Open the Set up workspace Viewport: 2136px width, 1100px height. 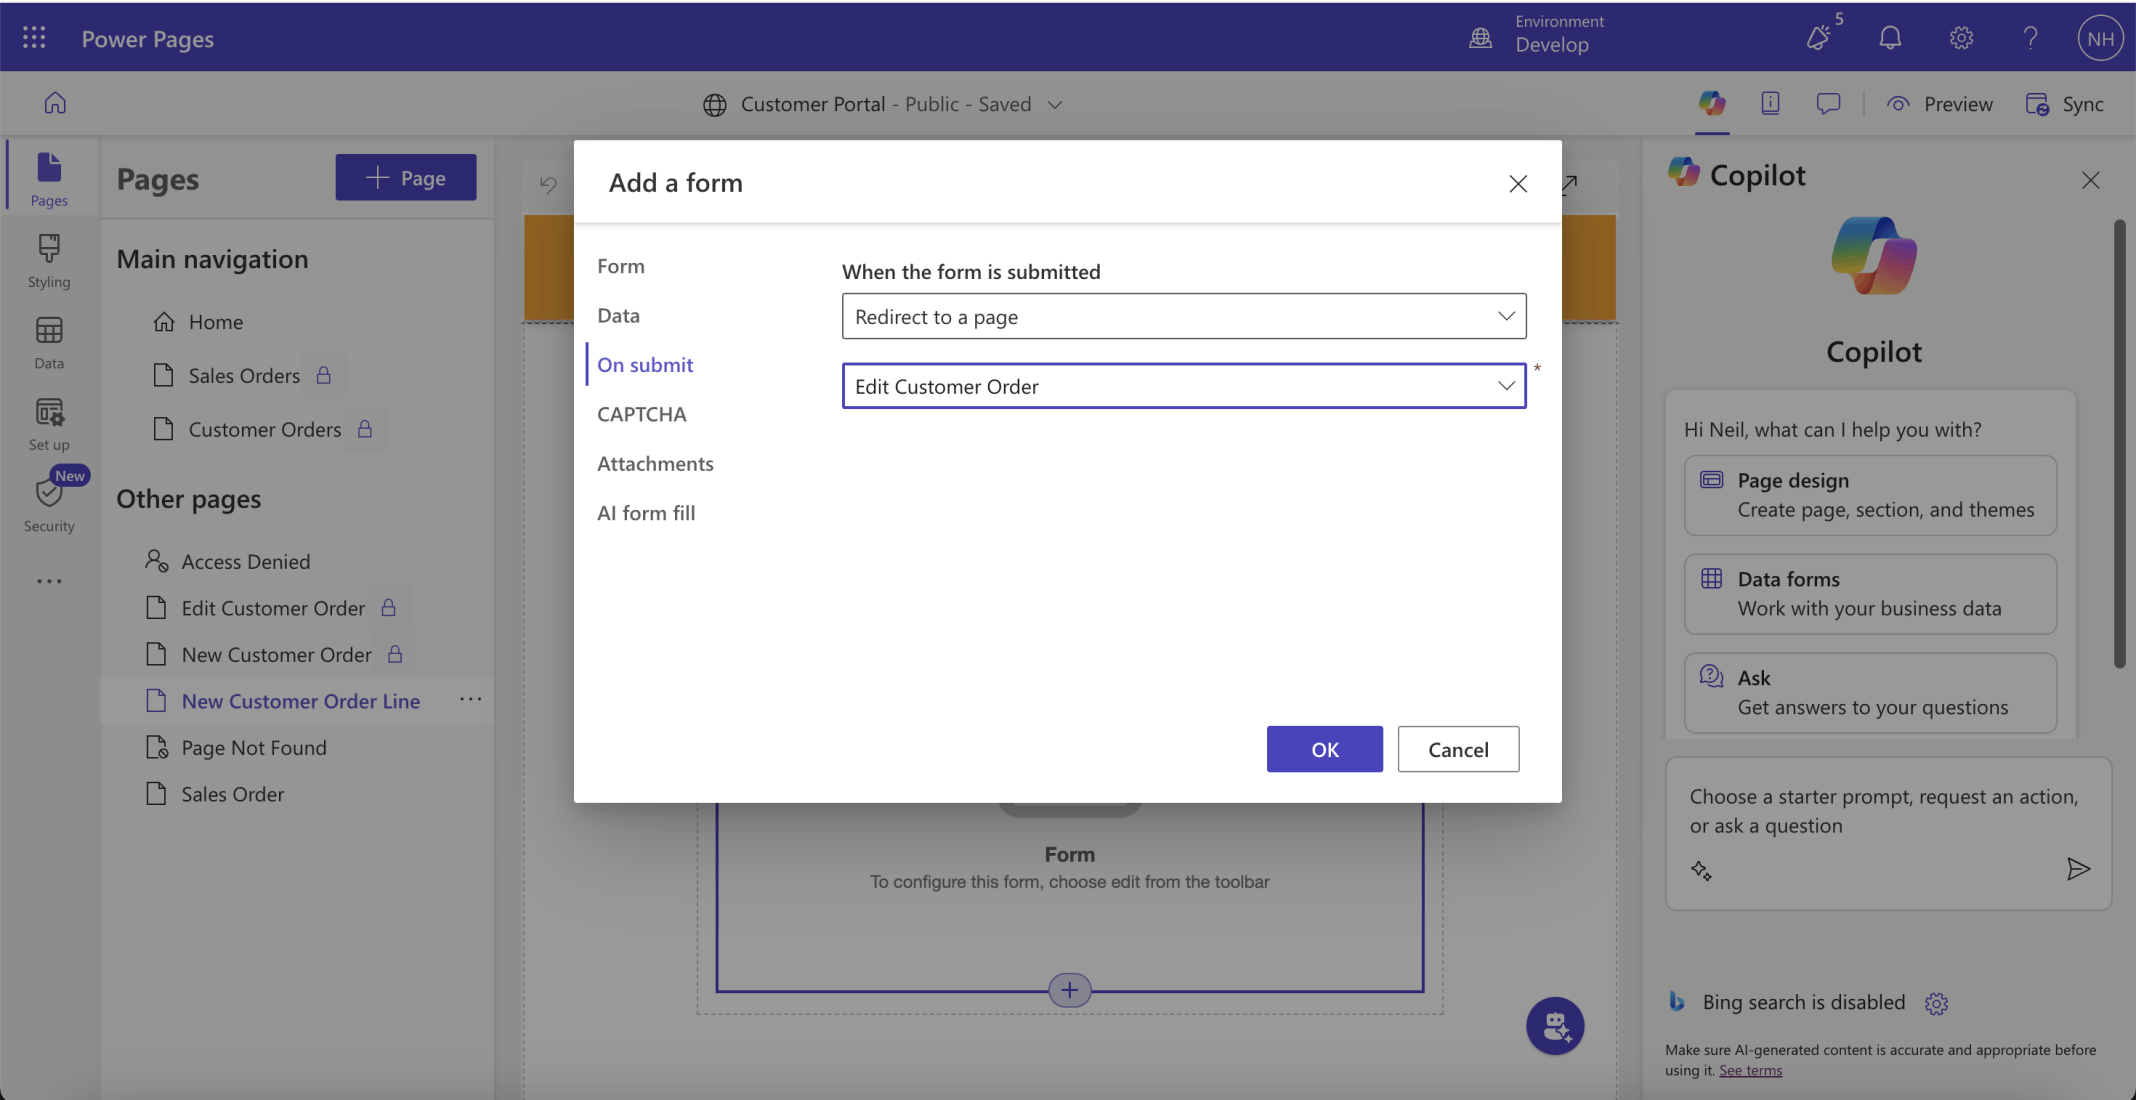(x=49, y=424)
